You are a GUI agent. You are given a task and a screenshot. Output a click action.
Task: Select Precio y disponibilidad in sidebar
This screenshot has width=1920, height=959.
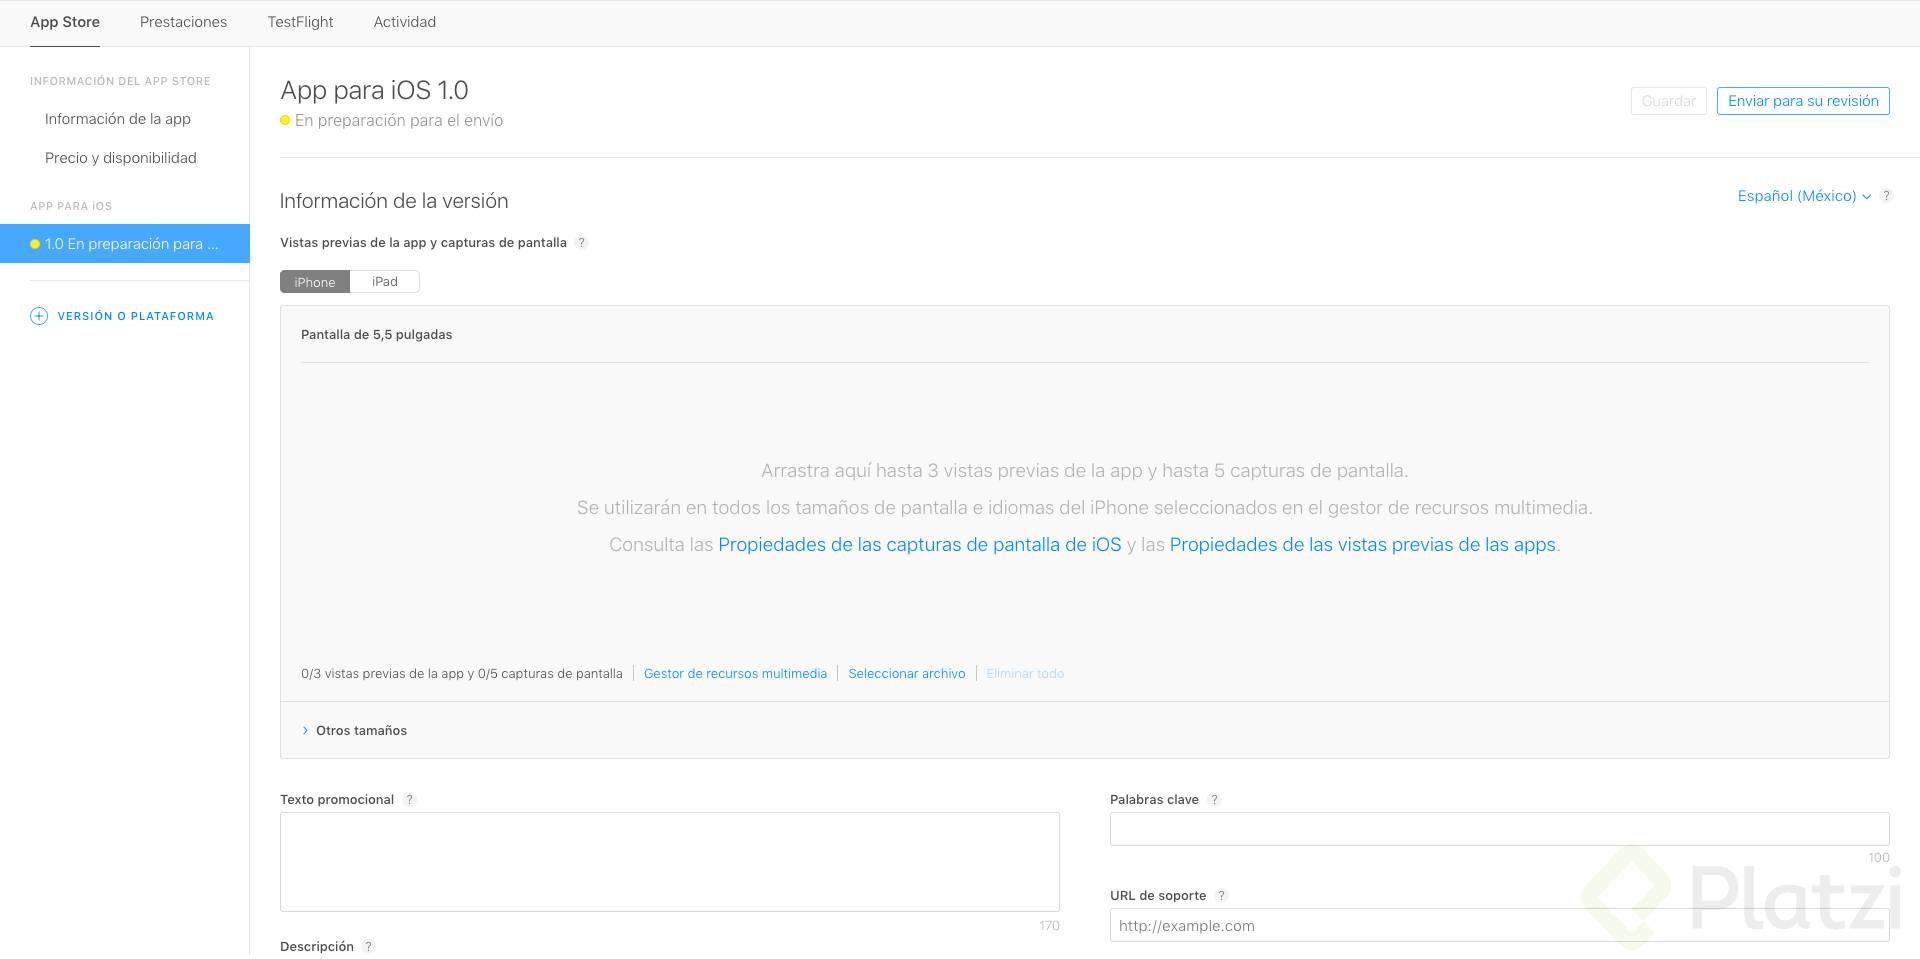pyautogui.click(x=121, y=158)
